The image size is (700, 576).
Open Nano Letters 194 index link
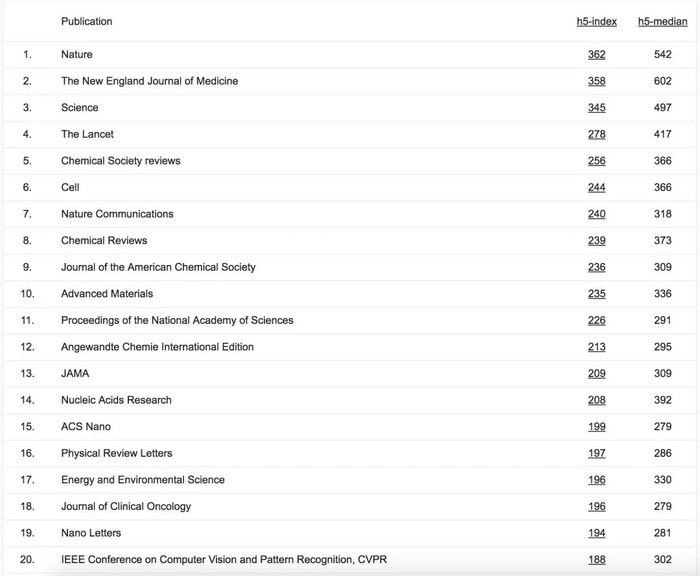point(596,533)
